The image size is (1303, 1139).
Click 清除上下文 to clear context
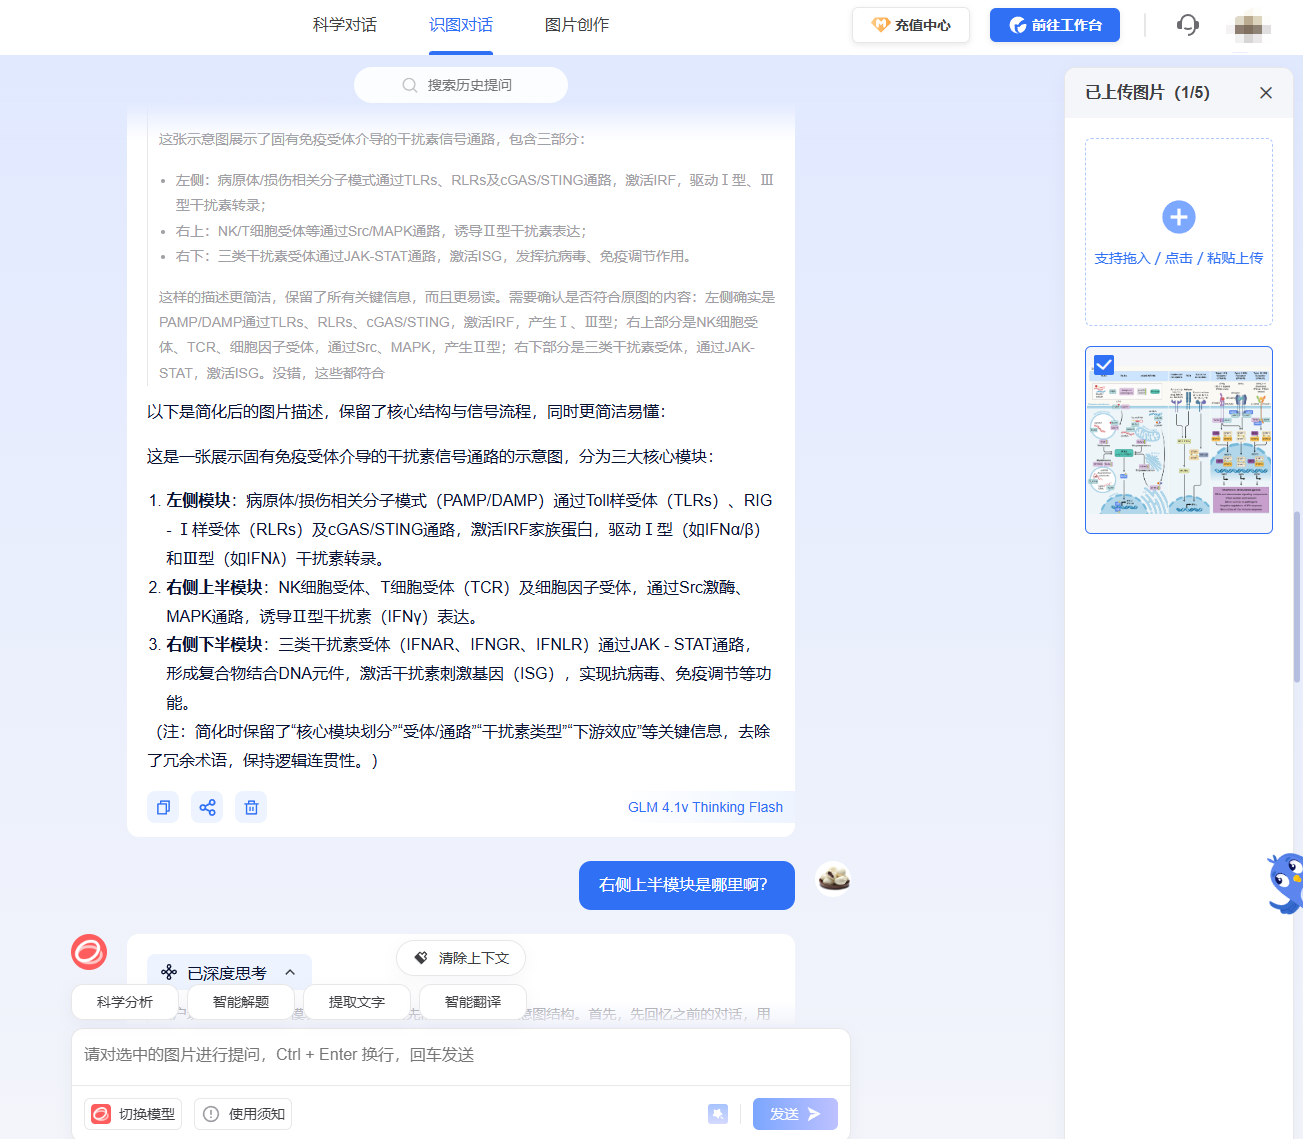click(x=461, y=958)
